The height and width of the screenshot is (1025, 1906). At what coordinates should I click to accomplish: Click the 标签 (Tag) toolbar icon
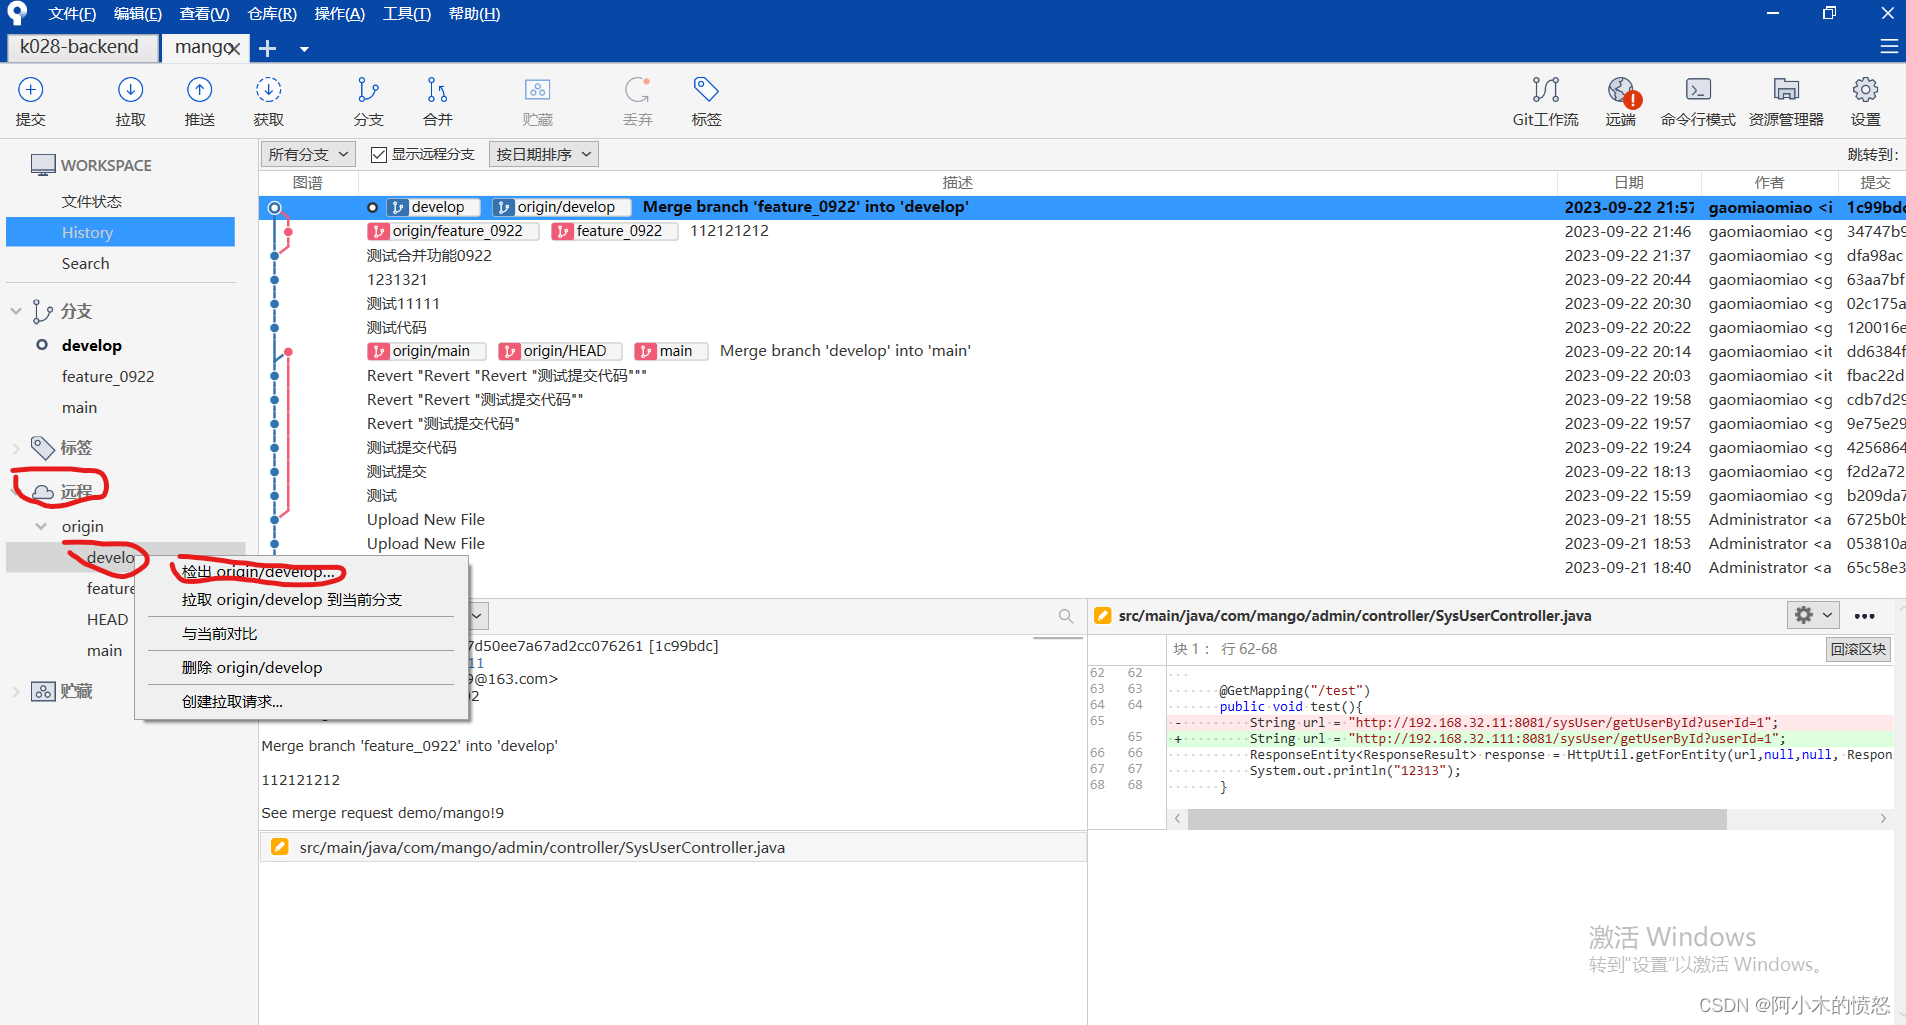(x=706, y=101)
